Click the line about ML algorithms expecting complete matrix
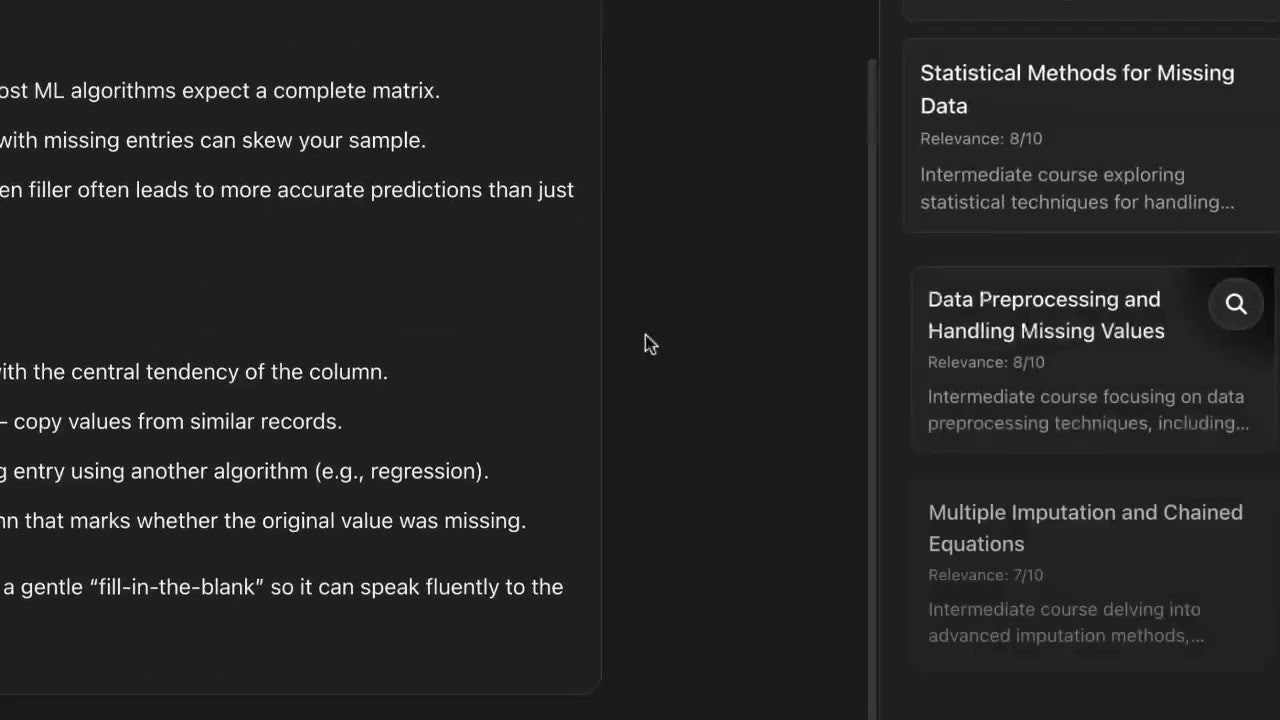The image size is (1280, 720). coord(220,91)
